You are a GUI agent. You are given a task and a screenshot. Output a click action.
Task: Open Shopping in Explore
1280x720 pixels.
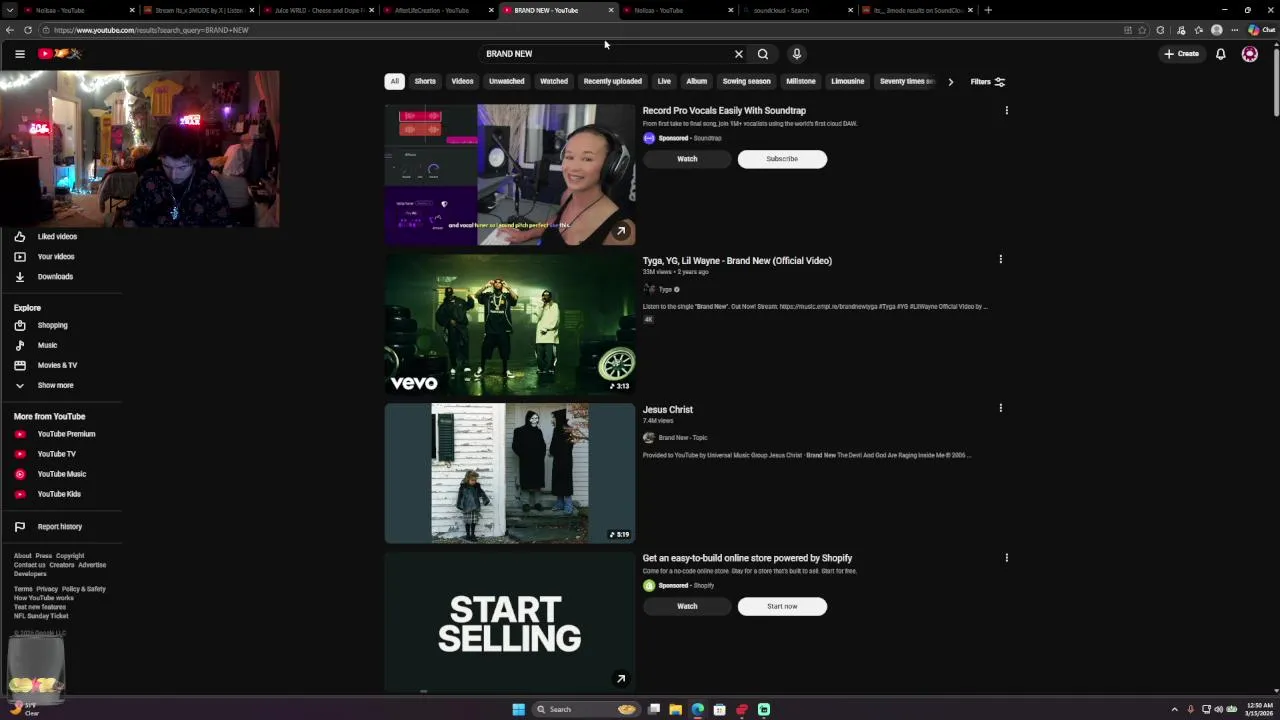click(53, 325)
